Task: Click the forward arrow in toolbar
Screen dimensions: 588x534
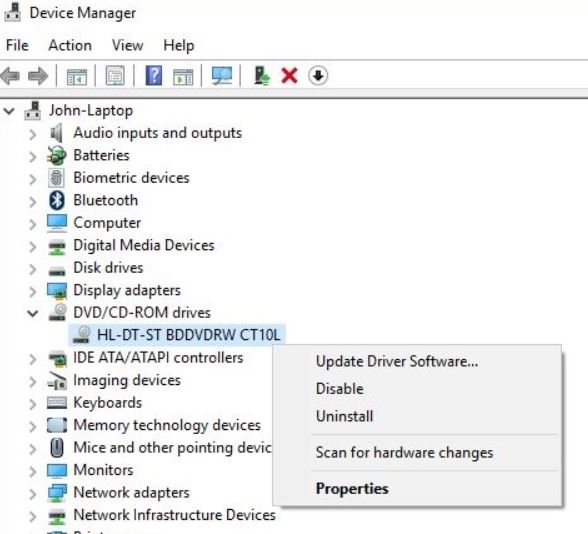Action: click(38, 76)
